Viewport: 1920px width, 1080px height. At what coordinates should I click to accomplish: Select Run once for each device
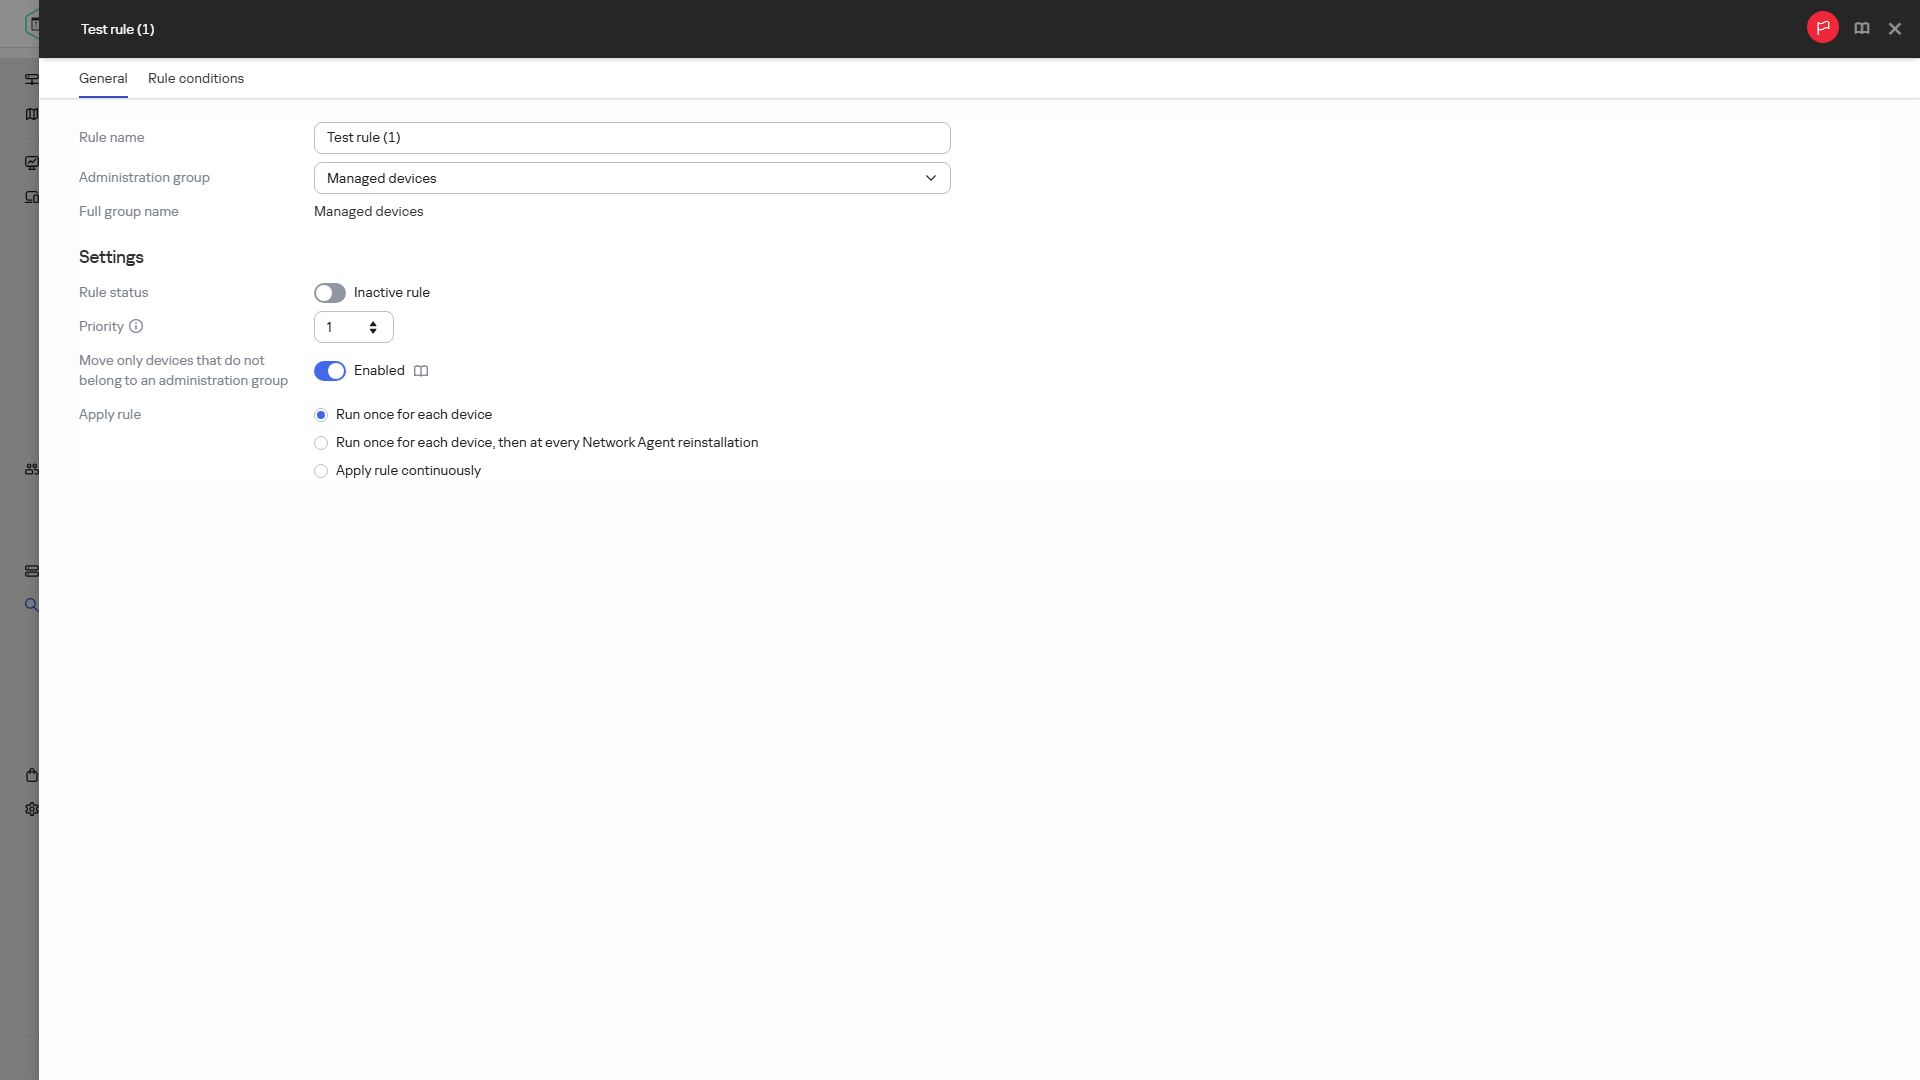[321, 415]
